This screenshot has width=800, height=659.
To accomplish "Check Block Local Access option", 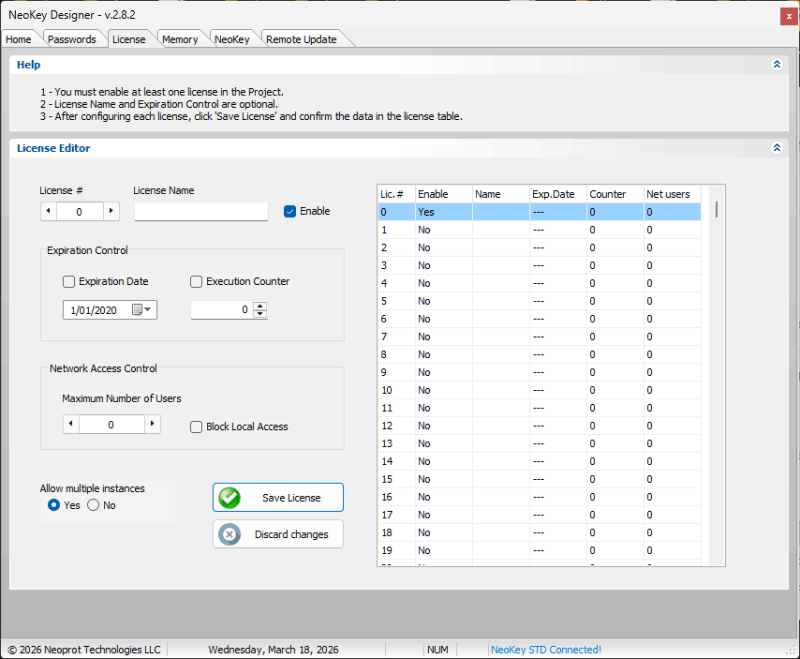I will [x=196, y=427].
